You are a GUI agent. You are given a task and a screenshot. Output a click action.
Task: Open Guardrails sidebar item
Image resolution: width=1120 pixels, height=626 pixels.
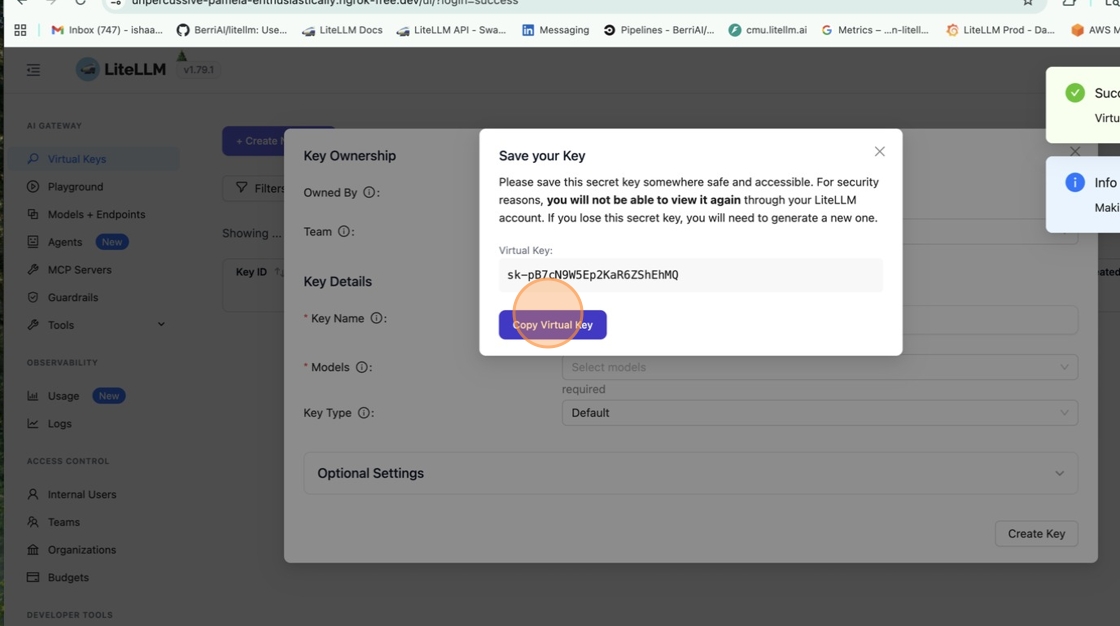(x=72, y=297)
